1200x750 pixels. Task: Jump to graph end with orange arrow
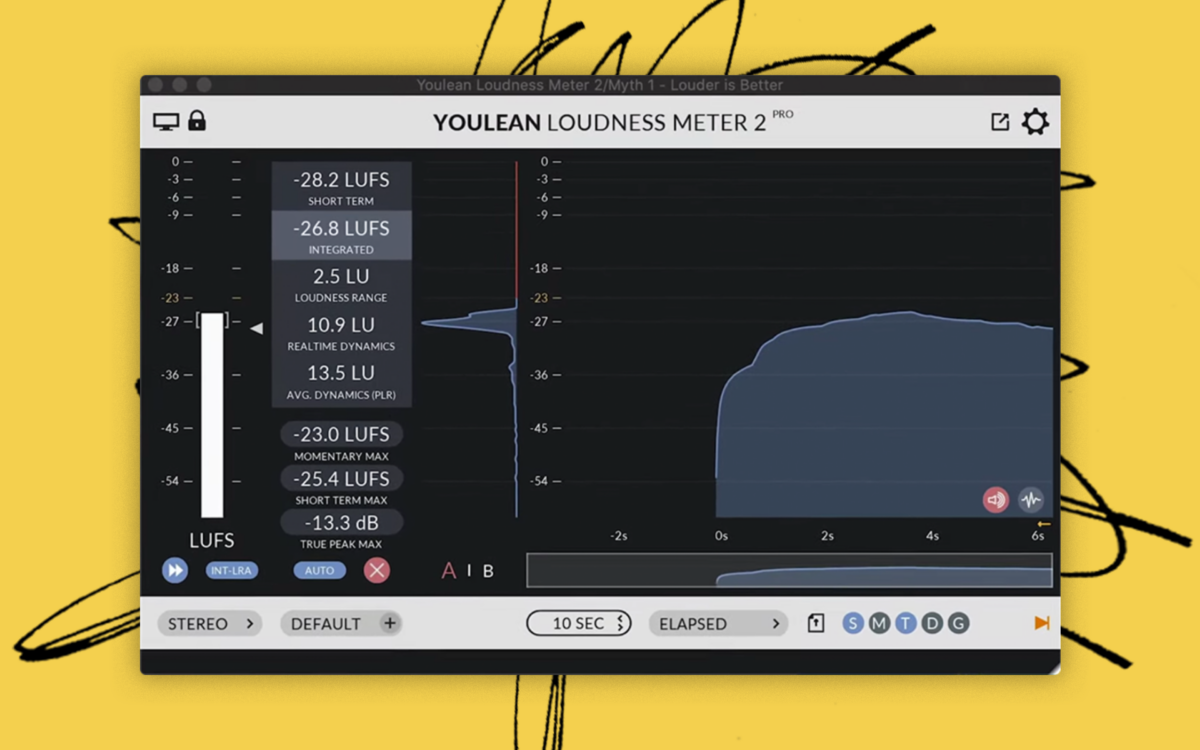click(x=1041, y=623)
